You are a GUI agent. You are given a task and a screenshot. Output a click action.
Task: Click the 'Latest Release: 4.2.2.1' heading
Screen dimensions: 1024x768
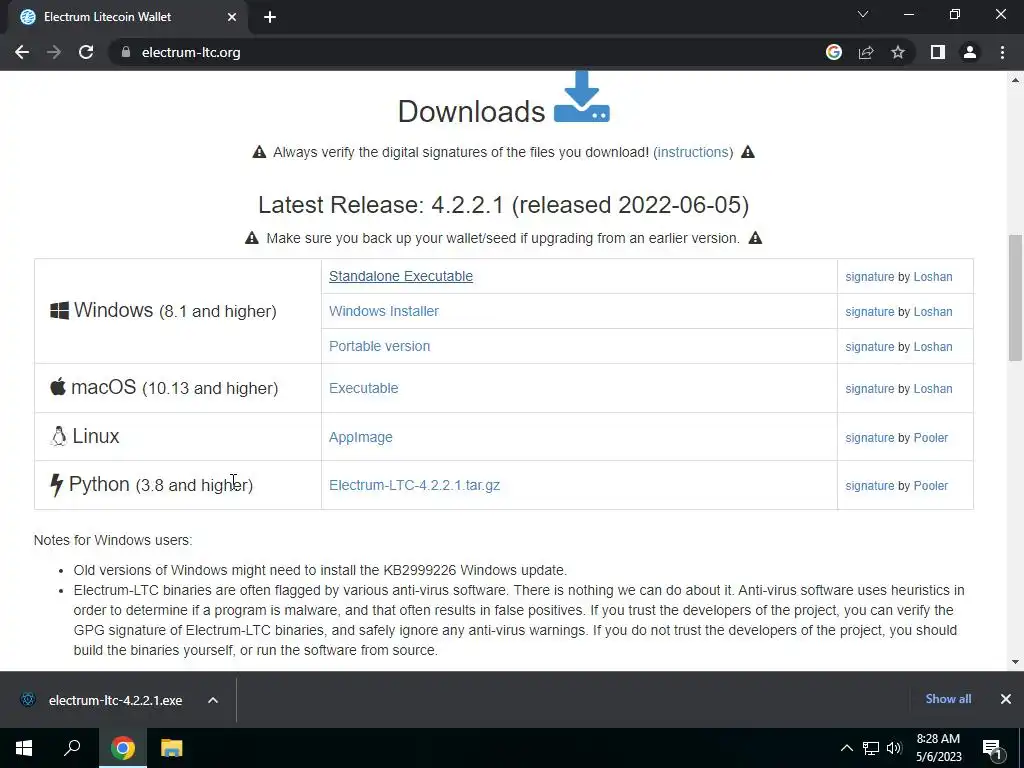coord(503,204)
